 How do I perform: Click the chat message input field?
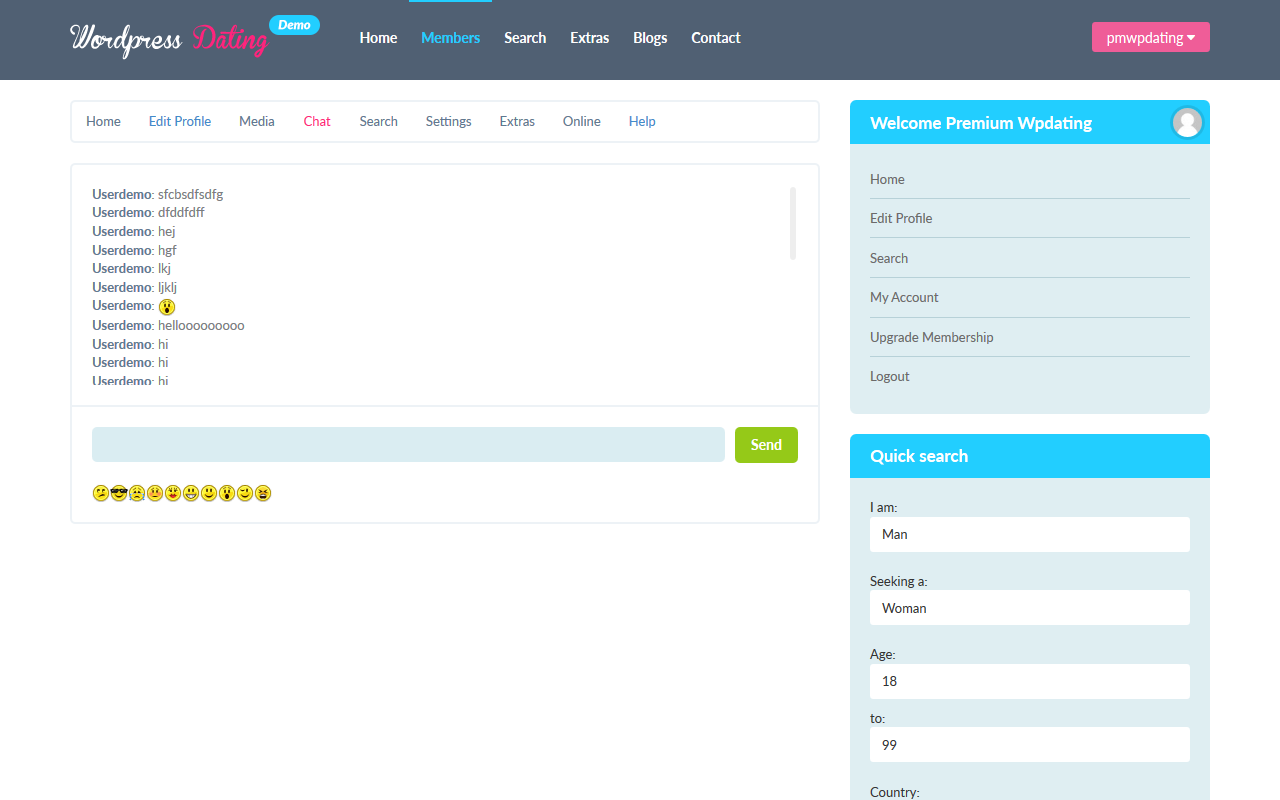(x=408, y=445)
